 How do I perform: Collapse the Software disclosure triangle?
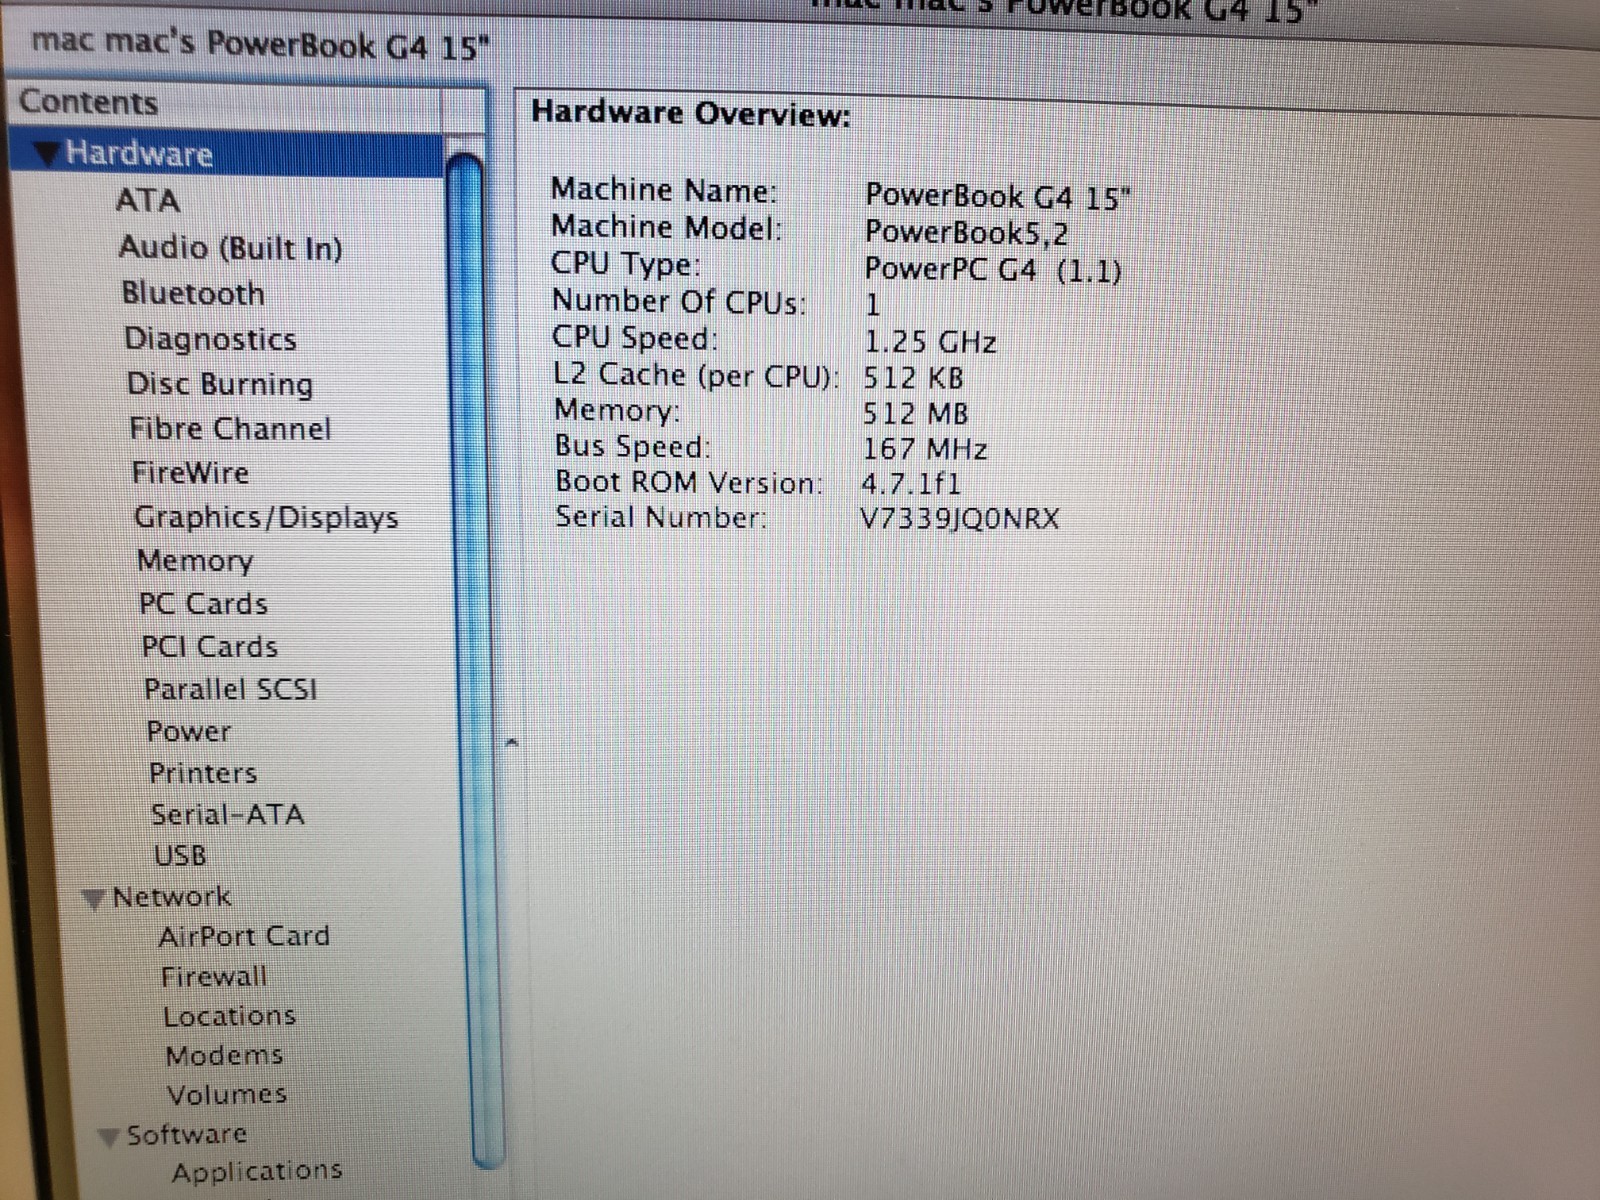tap(109, 1137)
